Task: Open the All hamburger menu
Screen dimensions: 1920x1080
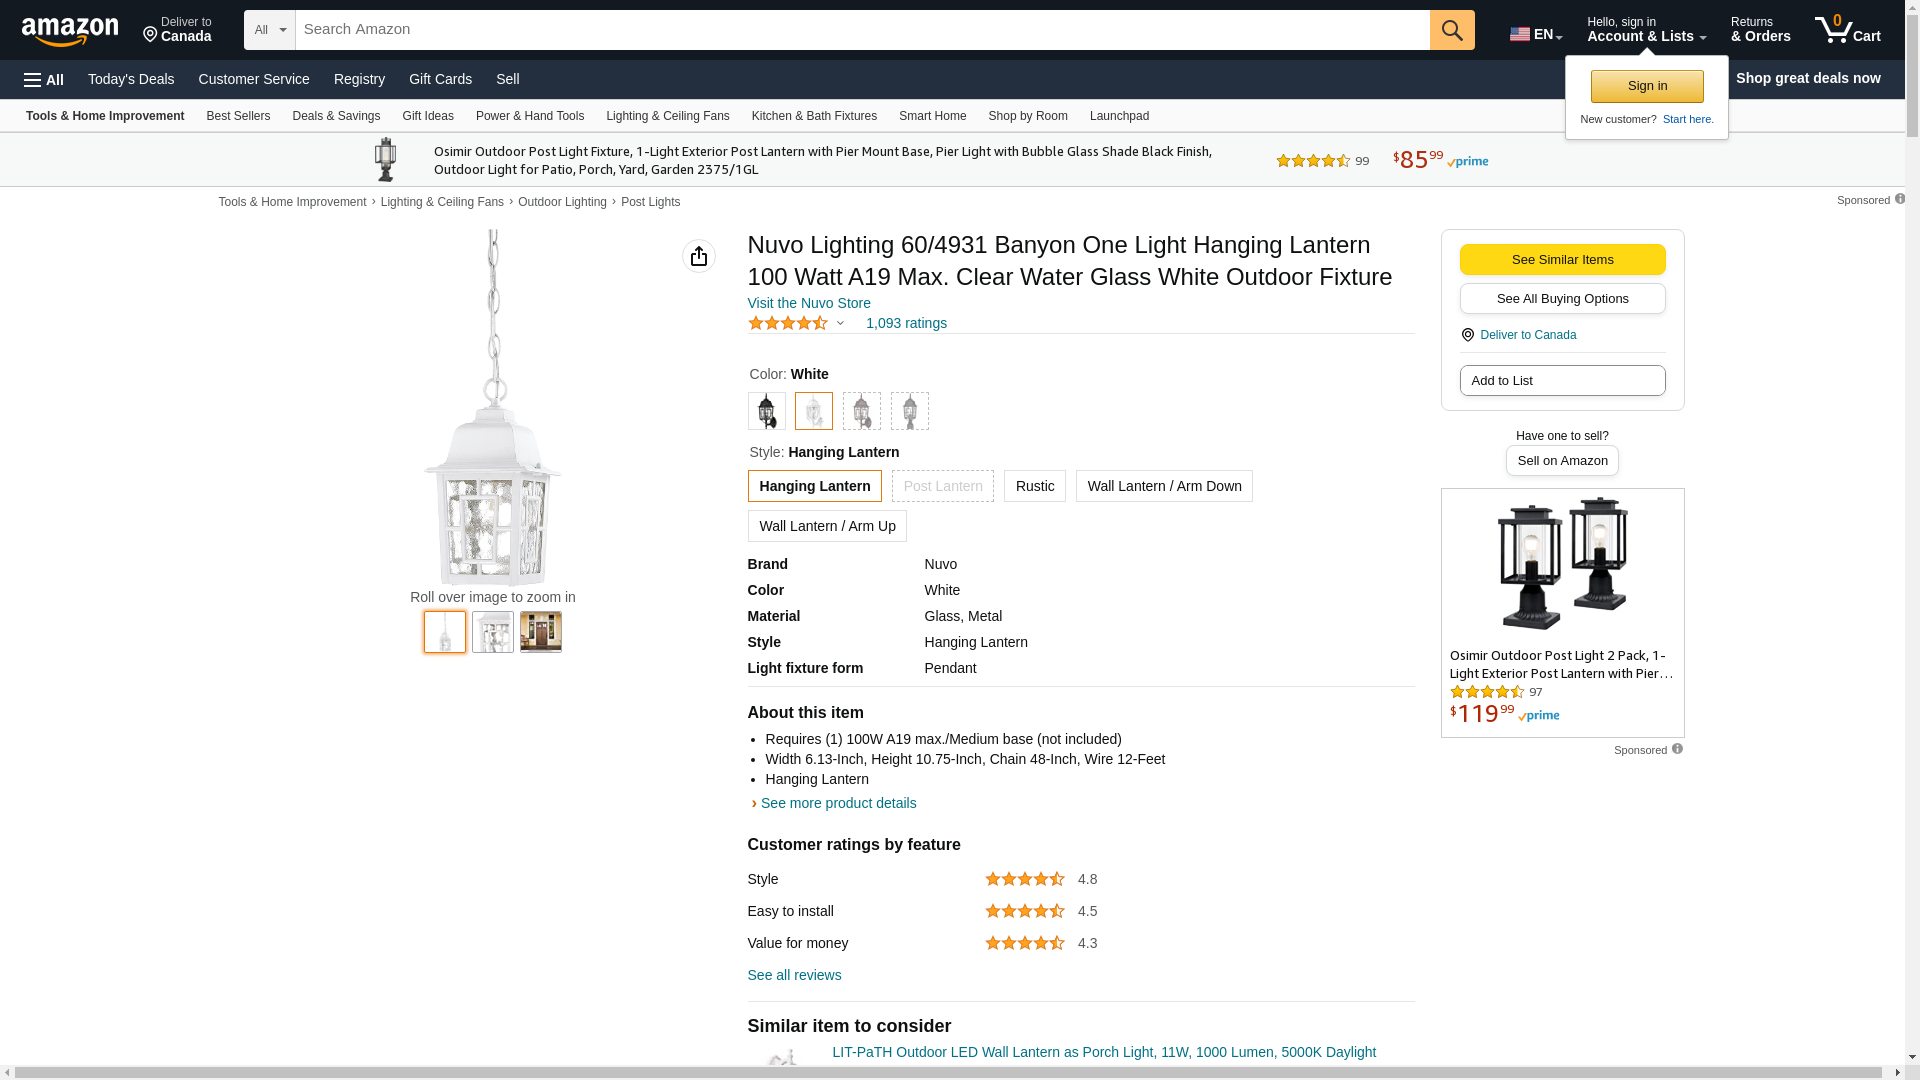Action: [44, 79]
